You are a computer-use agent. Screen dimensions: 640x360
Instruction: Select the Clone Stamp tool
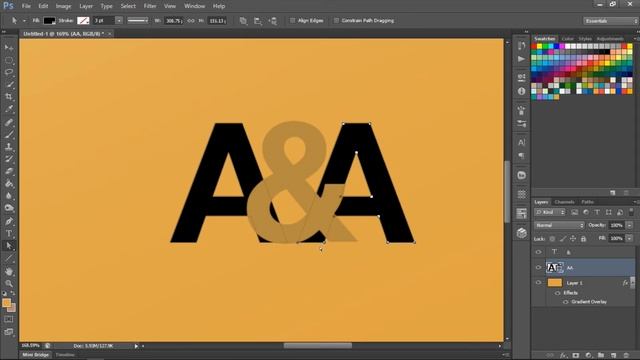tap(9, 147)
